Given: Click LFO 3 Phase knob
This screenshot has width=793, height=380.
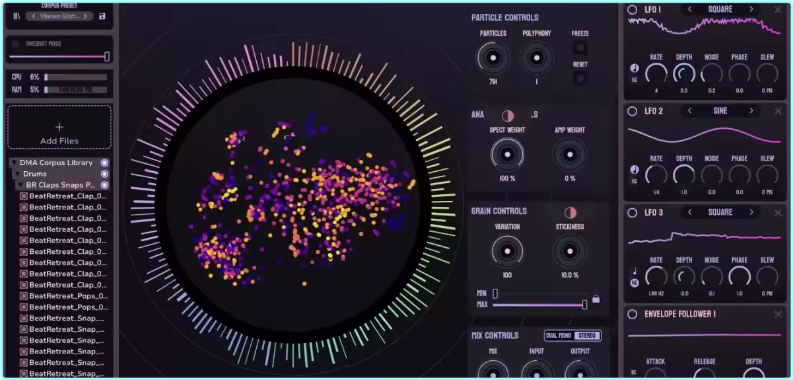Looking at the screenshot, I should (x=739, y=277).
